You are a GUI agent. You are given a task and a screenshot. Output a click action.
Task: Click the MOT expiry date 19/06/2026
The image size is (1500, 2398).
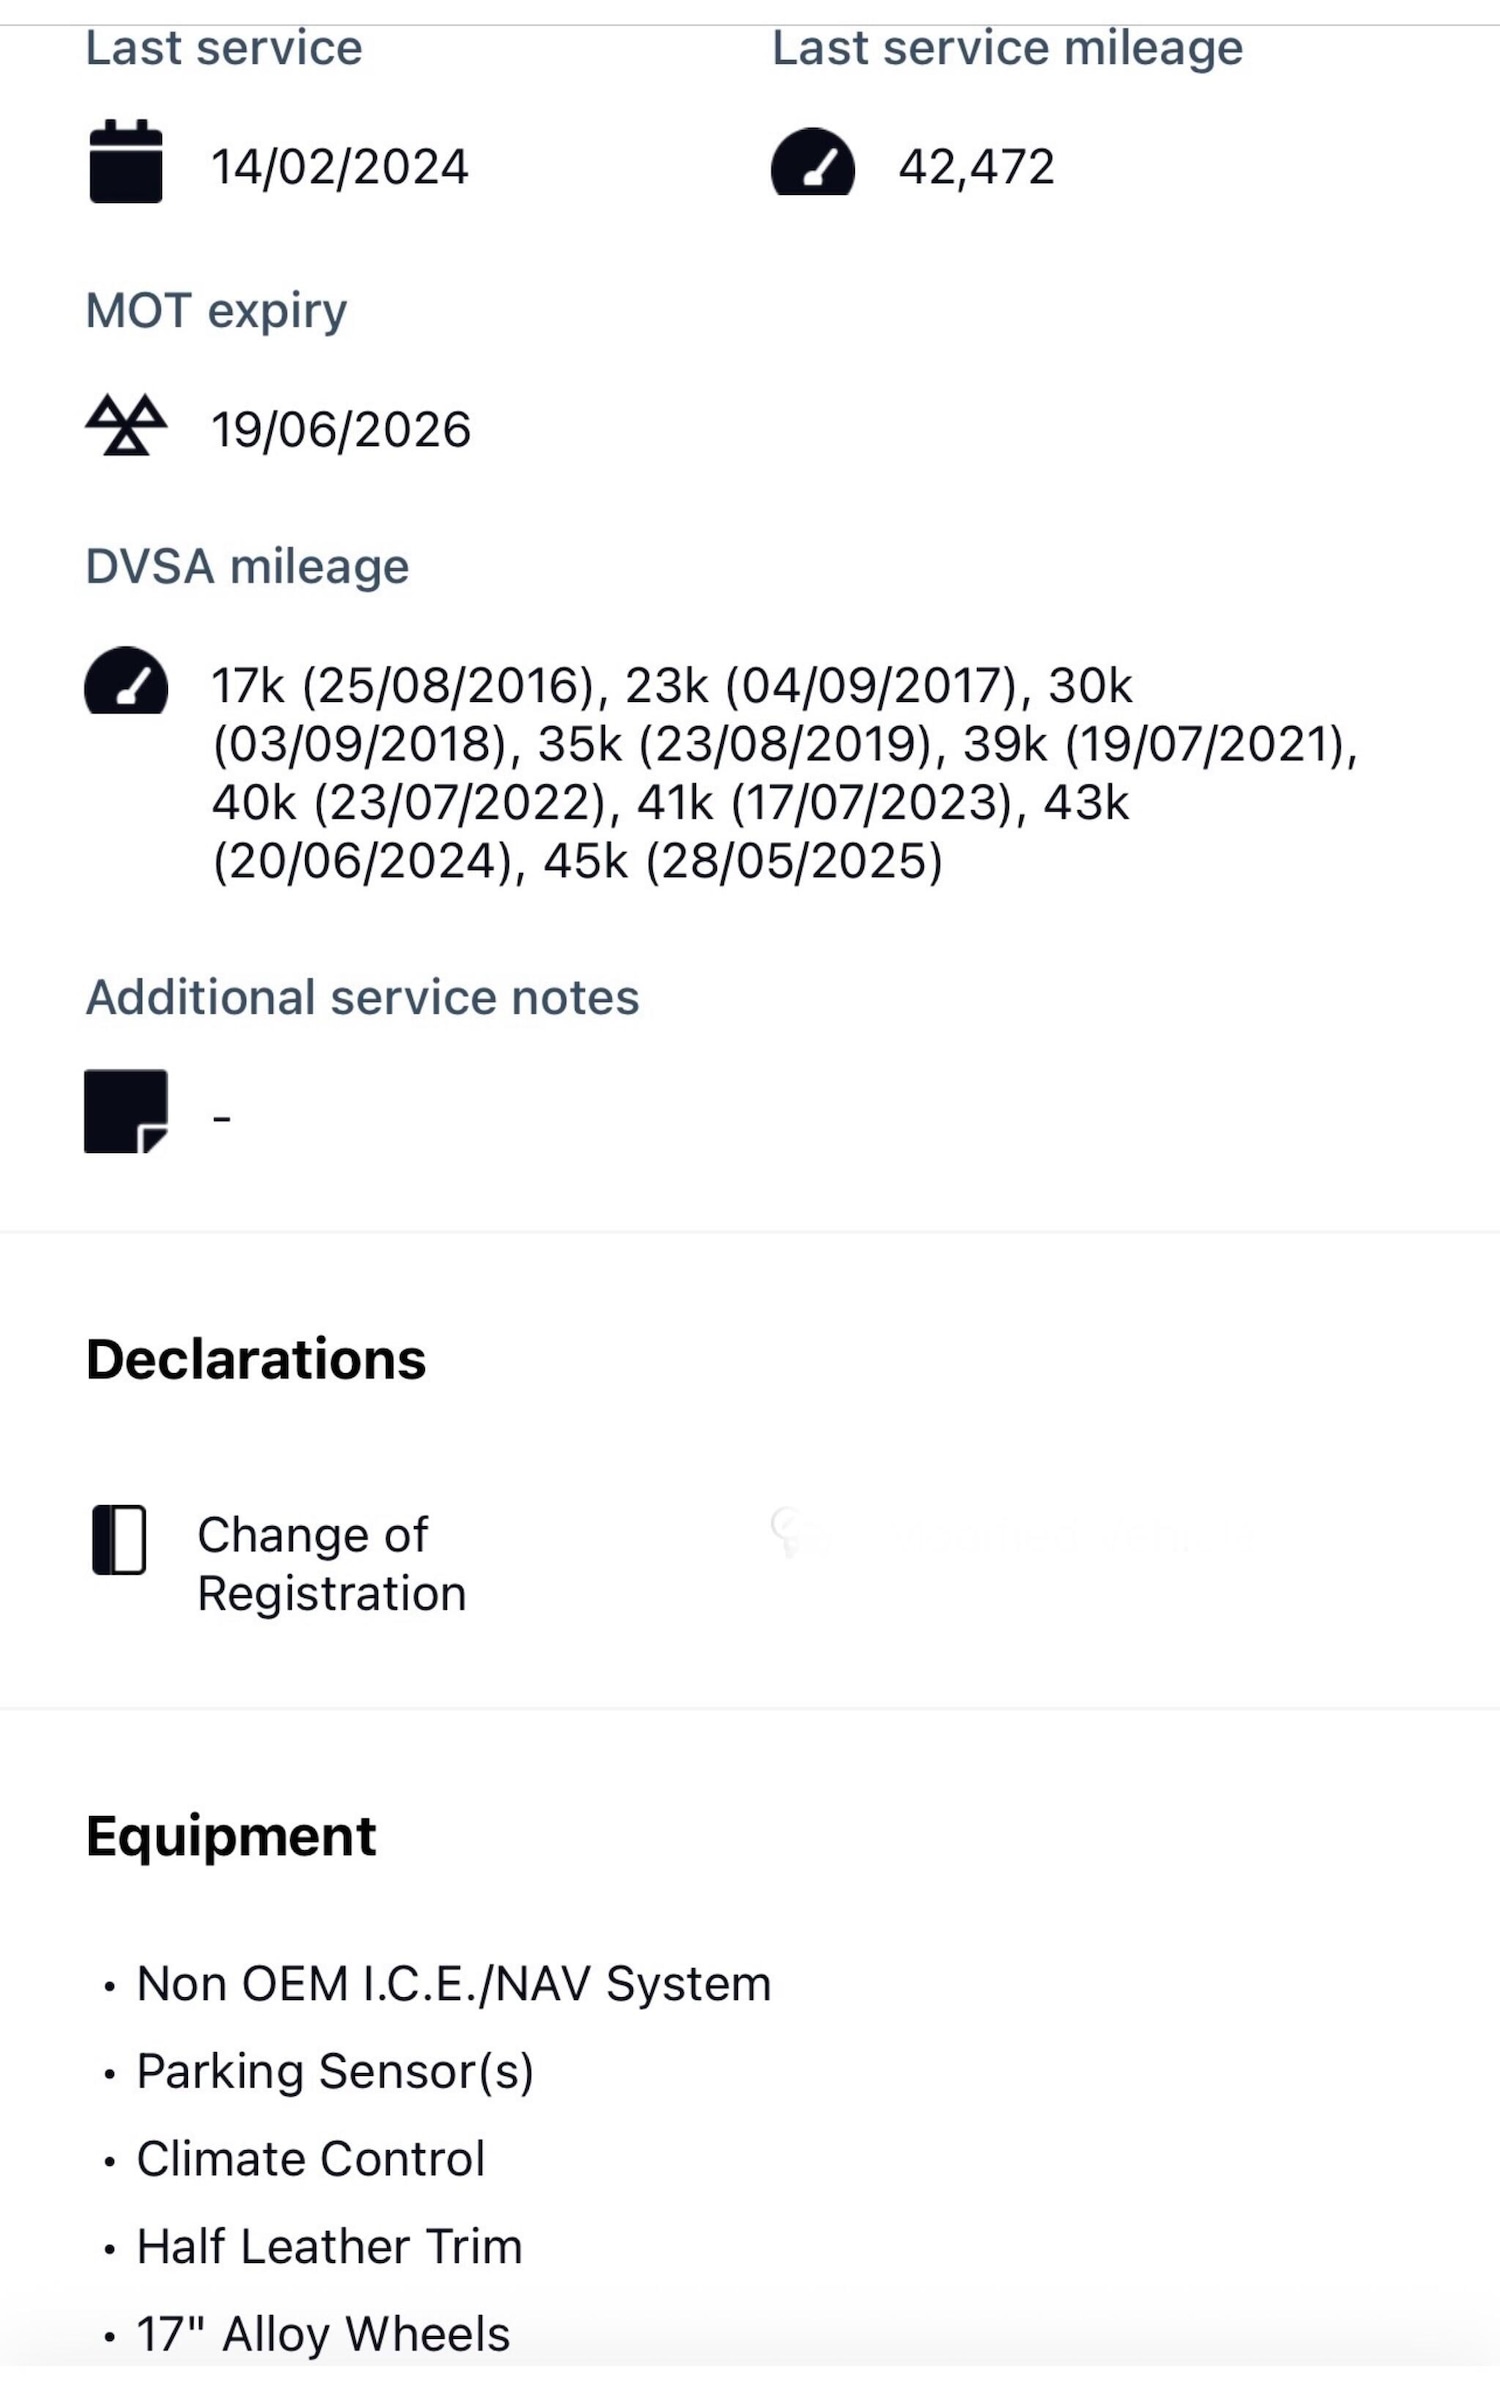[x=340, y=429]
